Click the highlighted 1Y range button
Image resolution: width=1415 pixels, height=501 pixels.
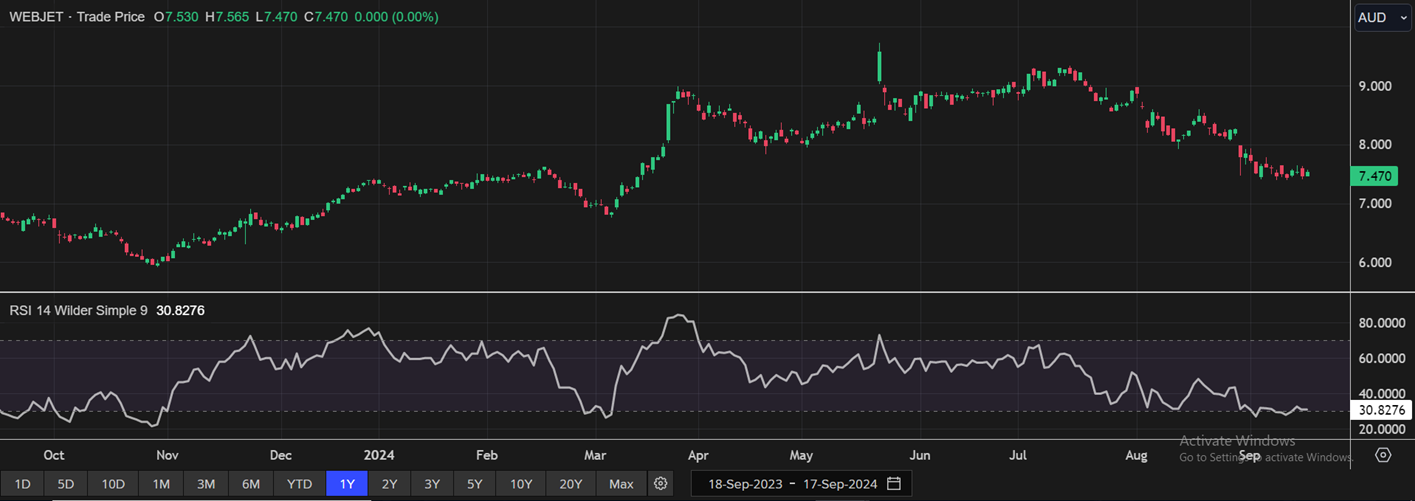(x=347, y=484)
